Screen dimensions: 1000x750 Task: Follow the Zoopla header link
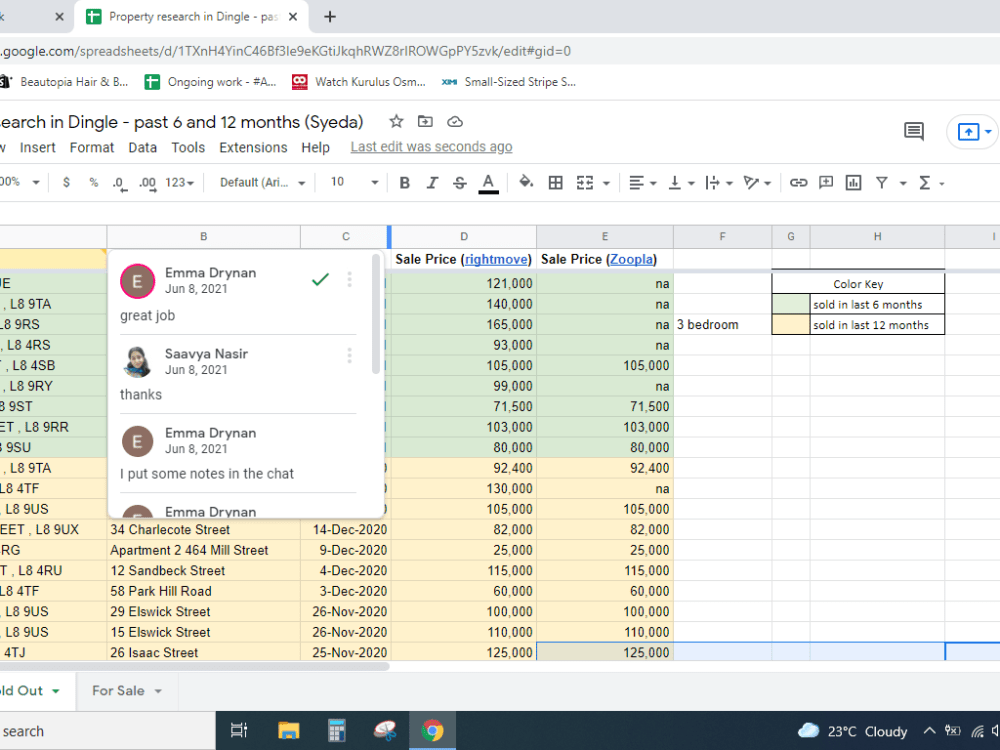pyautogui.click(x=631, y=259)
